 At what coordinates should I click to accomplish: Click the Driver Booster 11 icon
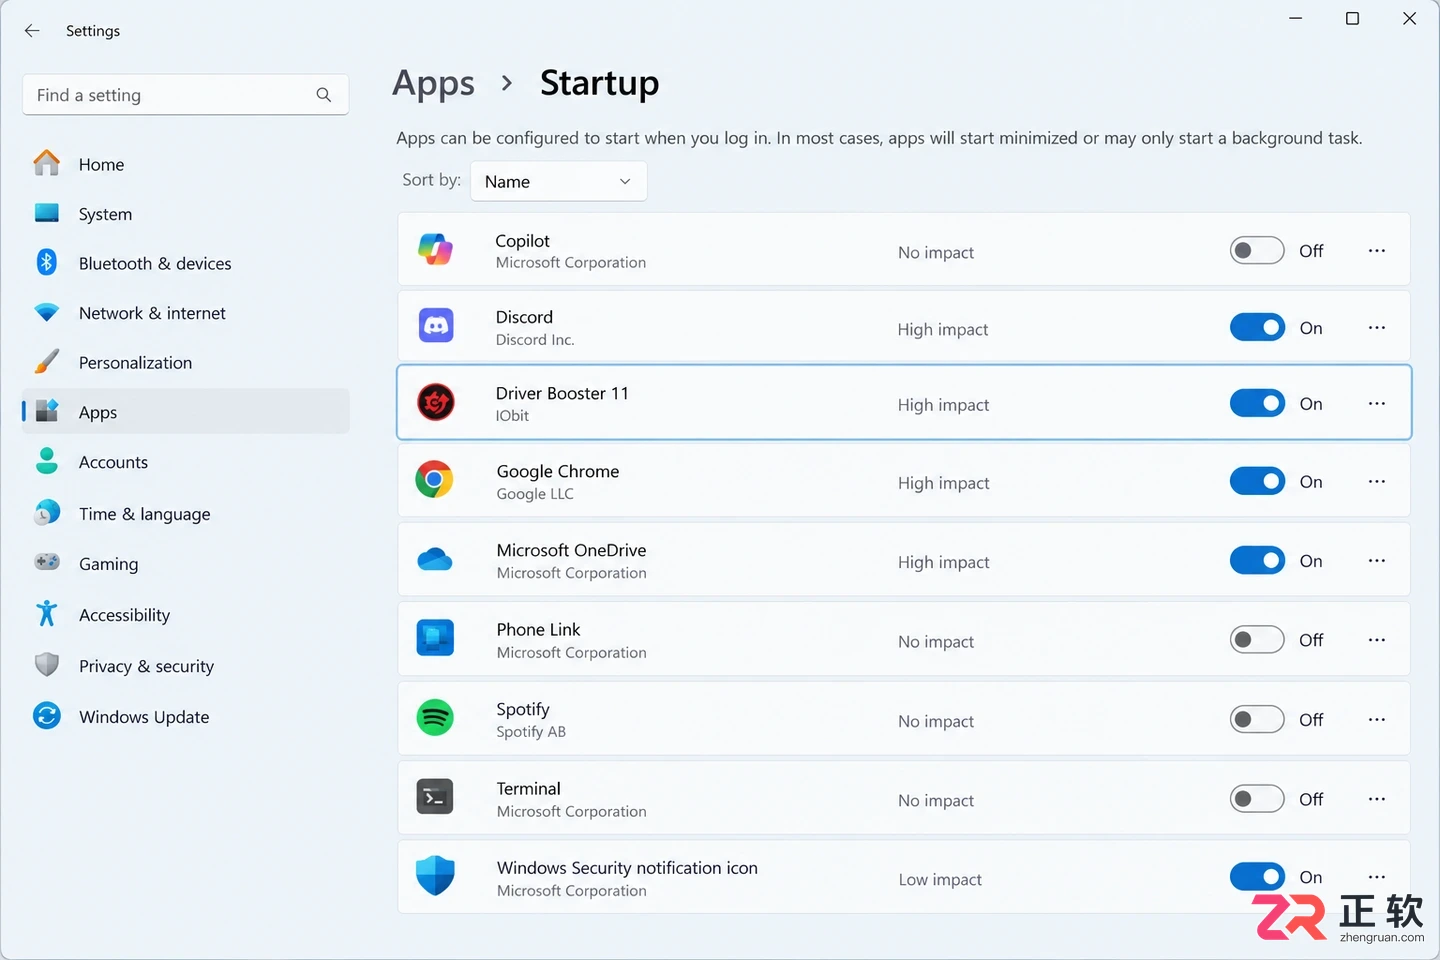click(x=435, y=402)
